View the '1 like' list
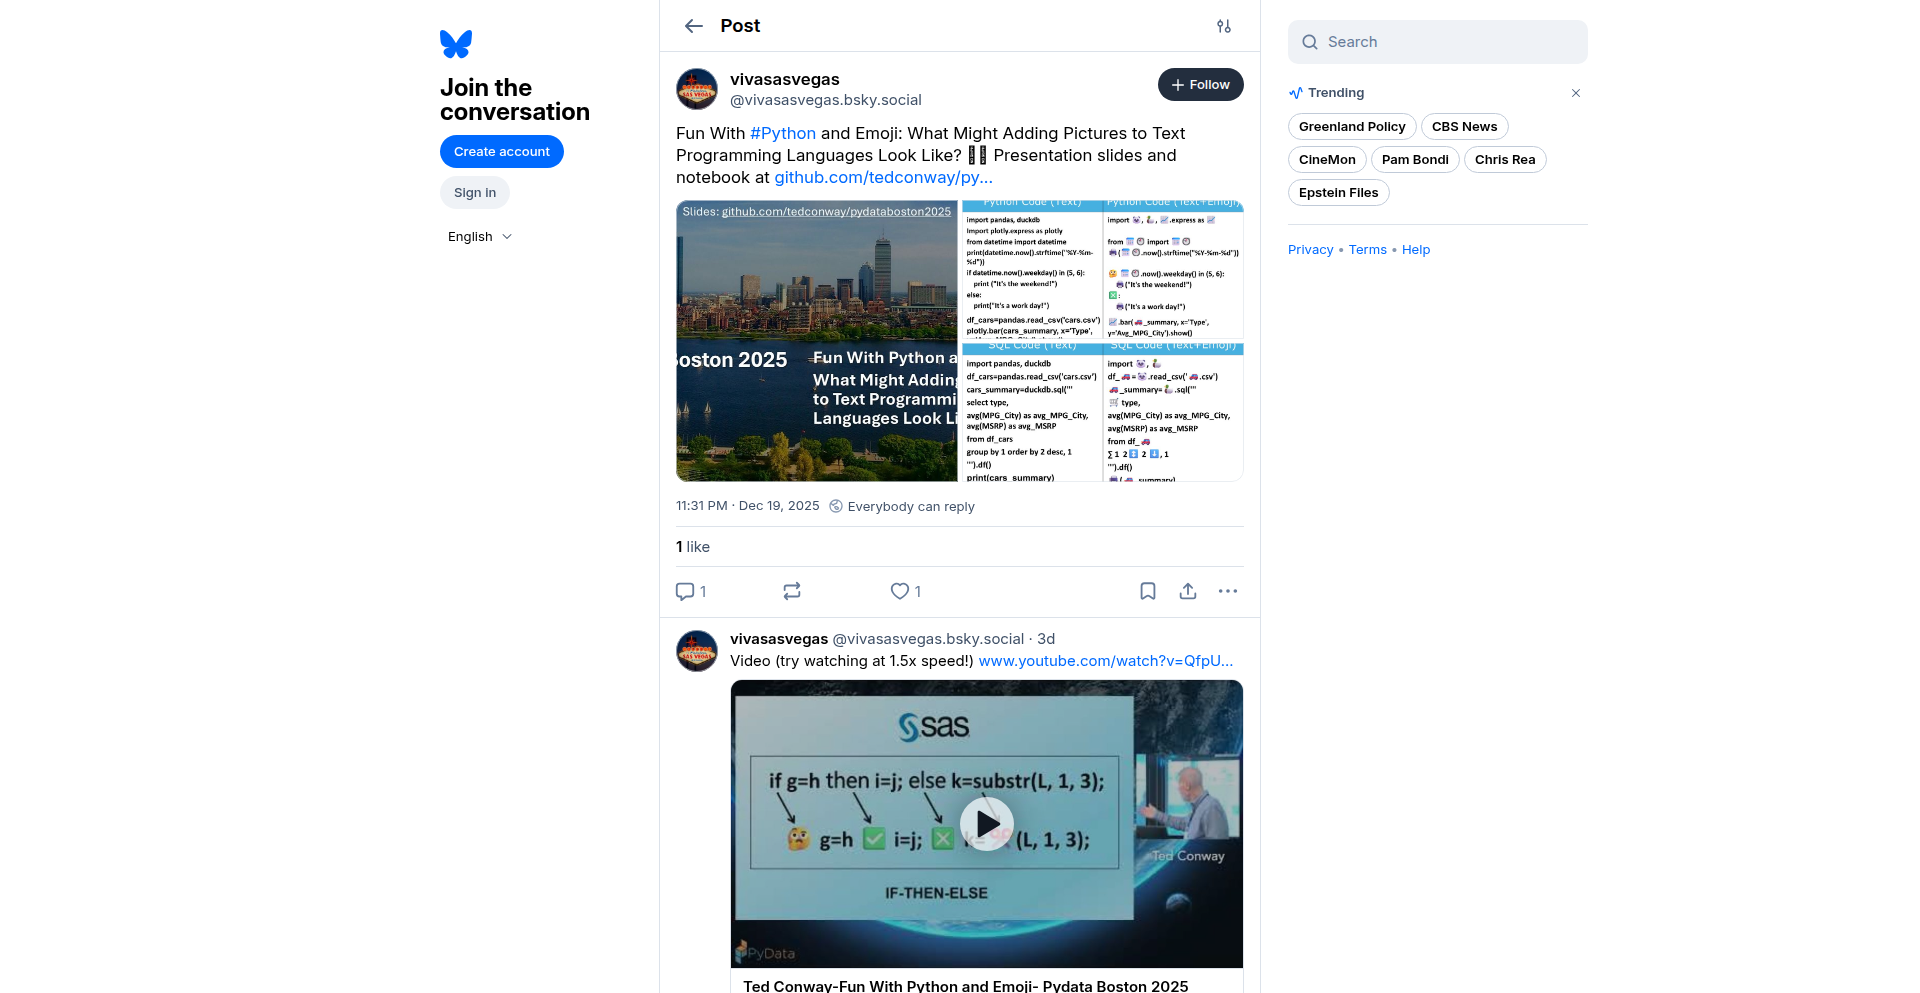Image resolution: width=1920 pixels, height=993 pixels. [693, 547]
